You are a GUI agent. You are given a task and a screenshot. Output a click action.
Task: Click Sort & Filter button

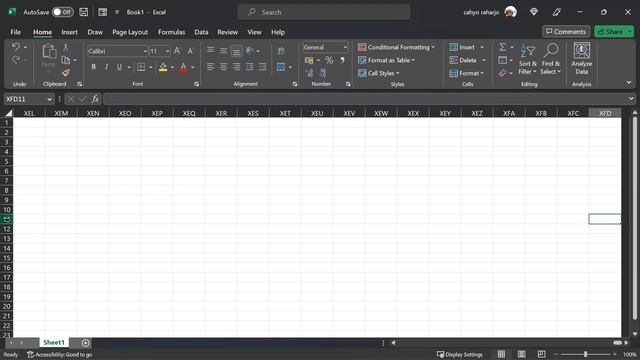tap(528, 59)
